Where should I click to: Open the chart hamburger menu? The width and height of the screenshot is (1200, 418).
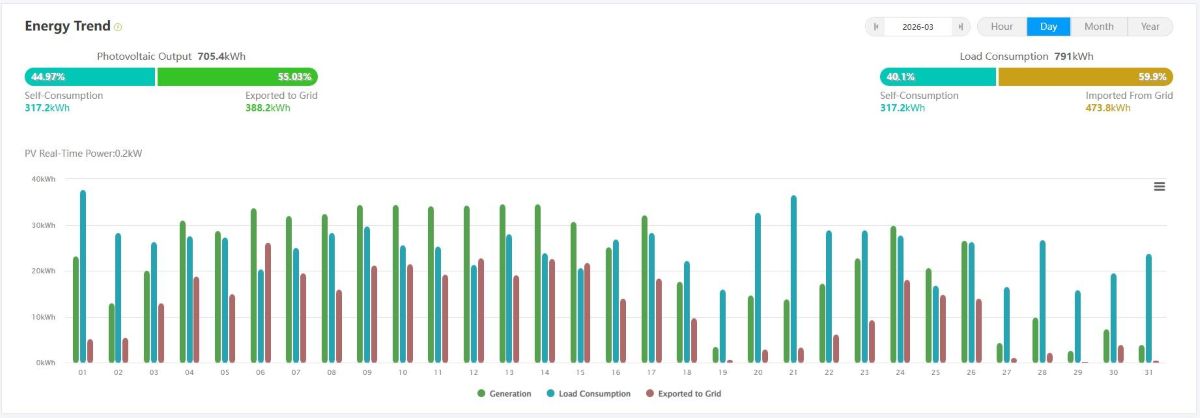(x=1159, y=186)
